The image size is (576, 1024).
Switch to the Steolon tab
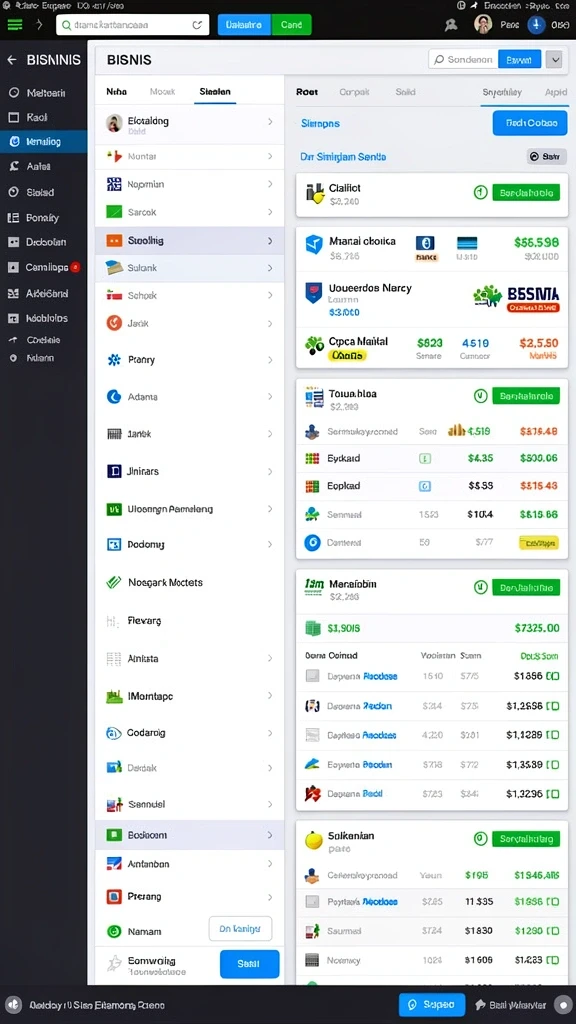tap(215, 92)
